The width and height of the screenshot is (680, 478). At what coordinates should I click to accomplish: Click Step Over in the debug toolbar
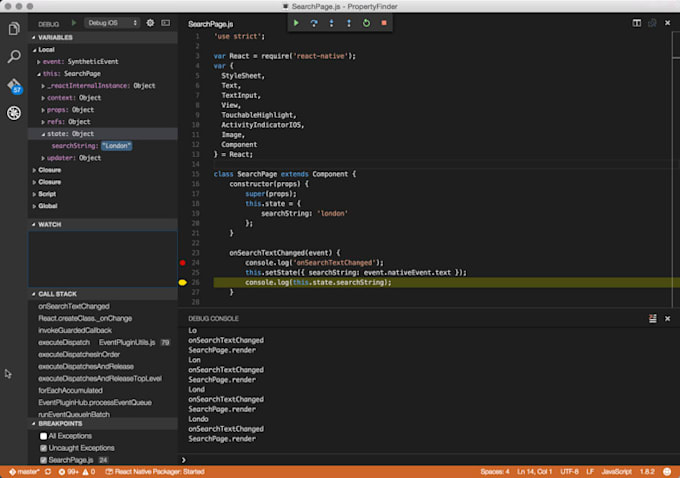coord(313,22)
